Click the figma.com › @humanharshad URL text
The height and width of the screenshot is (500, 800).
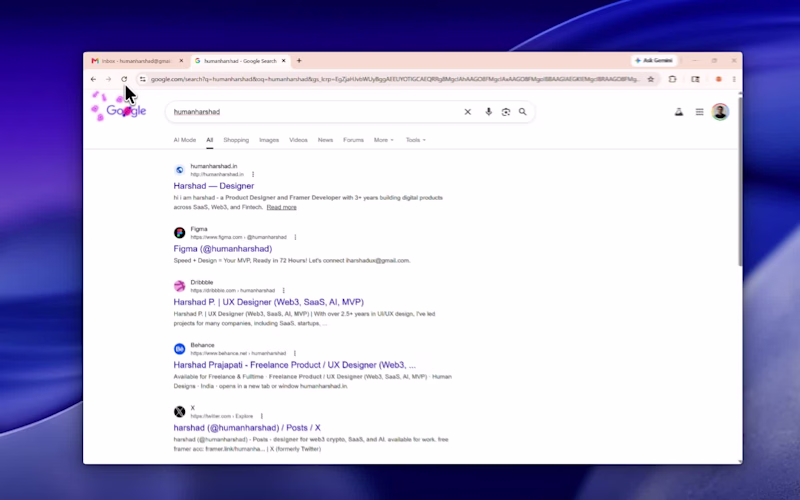pos(238,237)
